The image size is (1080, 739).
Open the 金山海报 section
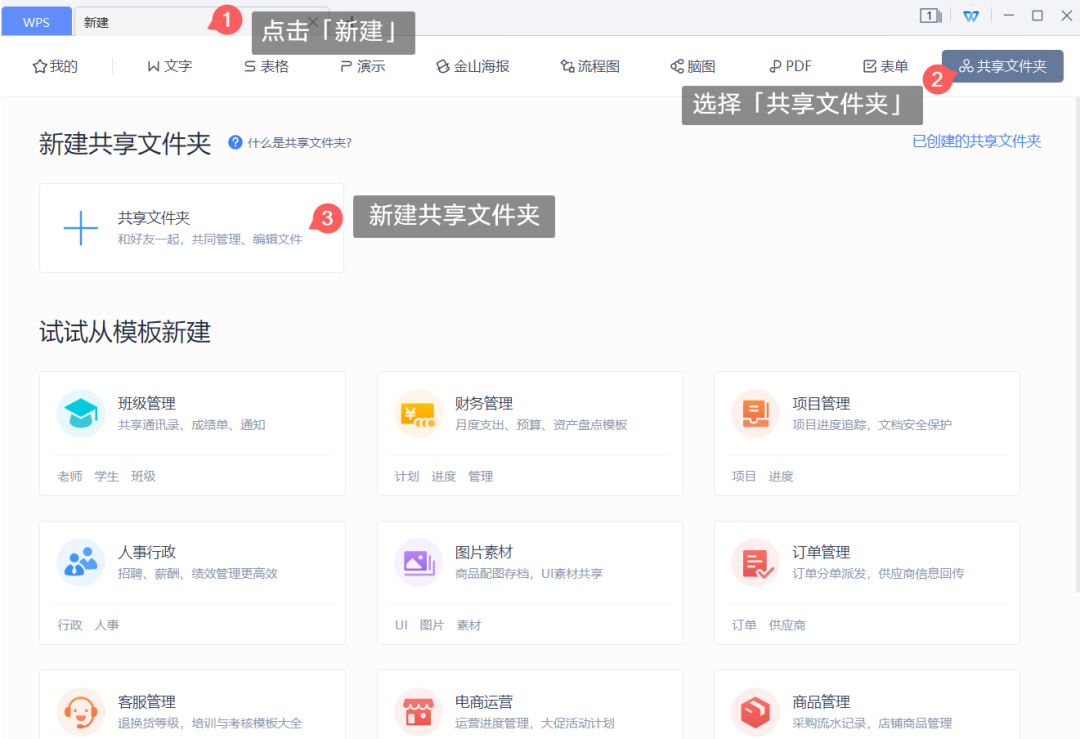(472, 66)
